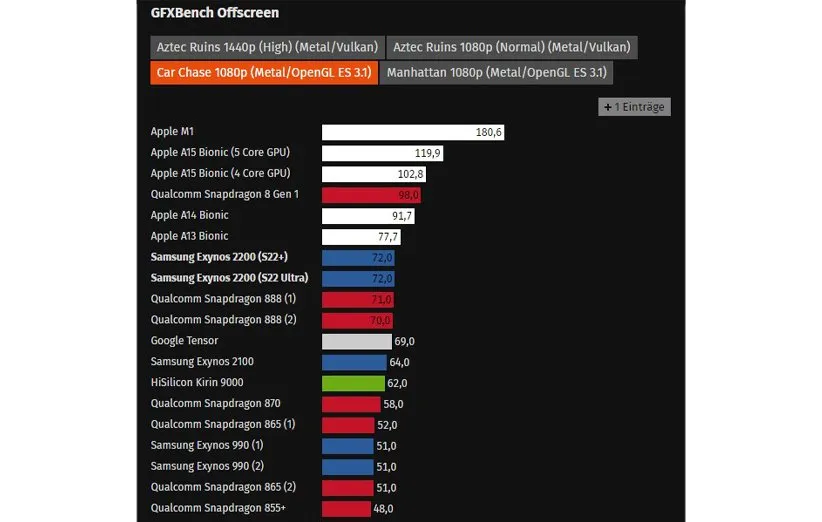
Task: Select Qualcomm Snapdragon 888 (1) label
Action: click(x=223, y=299)
